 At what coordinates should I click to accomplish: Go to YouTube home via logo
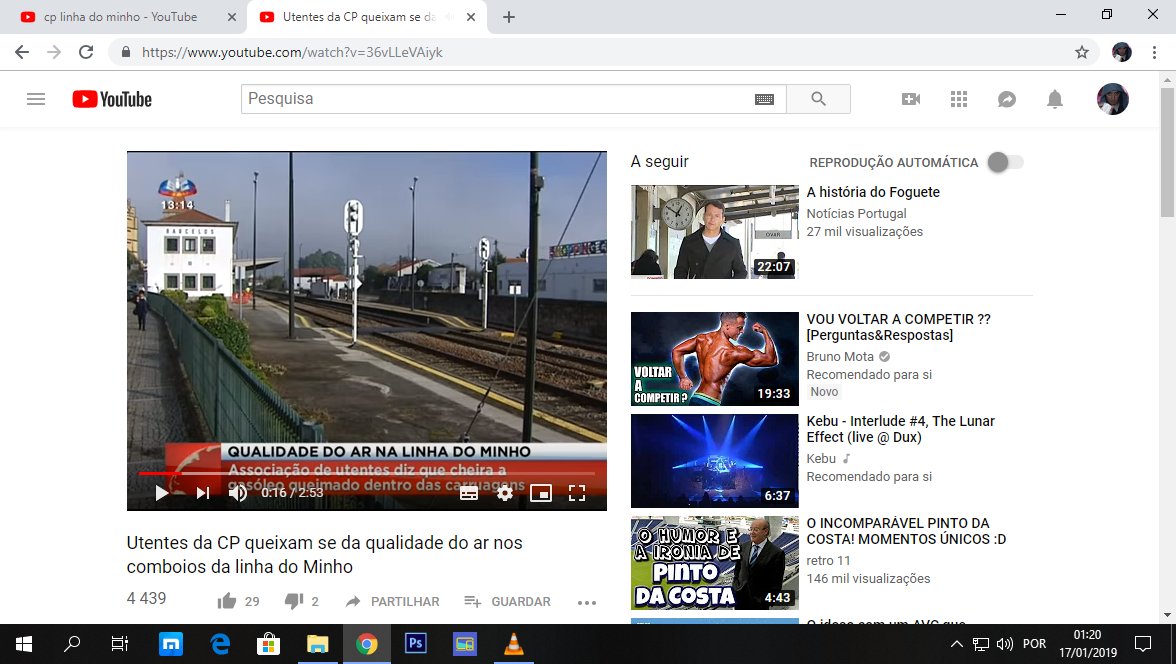[112, 99]
